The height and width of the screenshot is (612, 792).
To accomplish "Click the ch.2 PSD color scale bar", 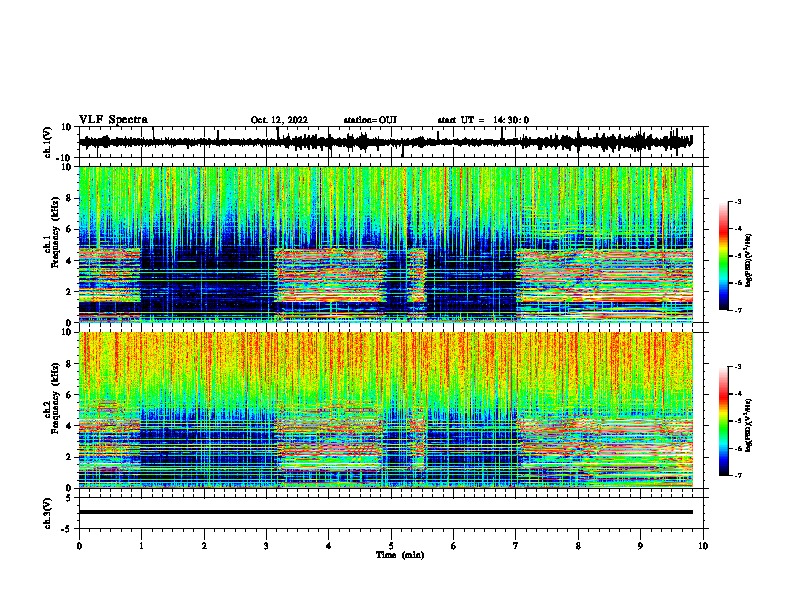I will [723, 421].
